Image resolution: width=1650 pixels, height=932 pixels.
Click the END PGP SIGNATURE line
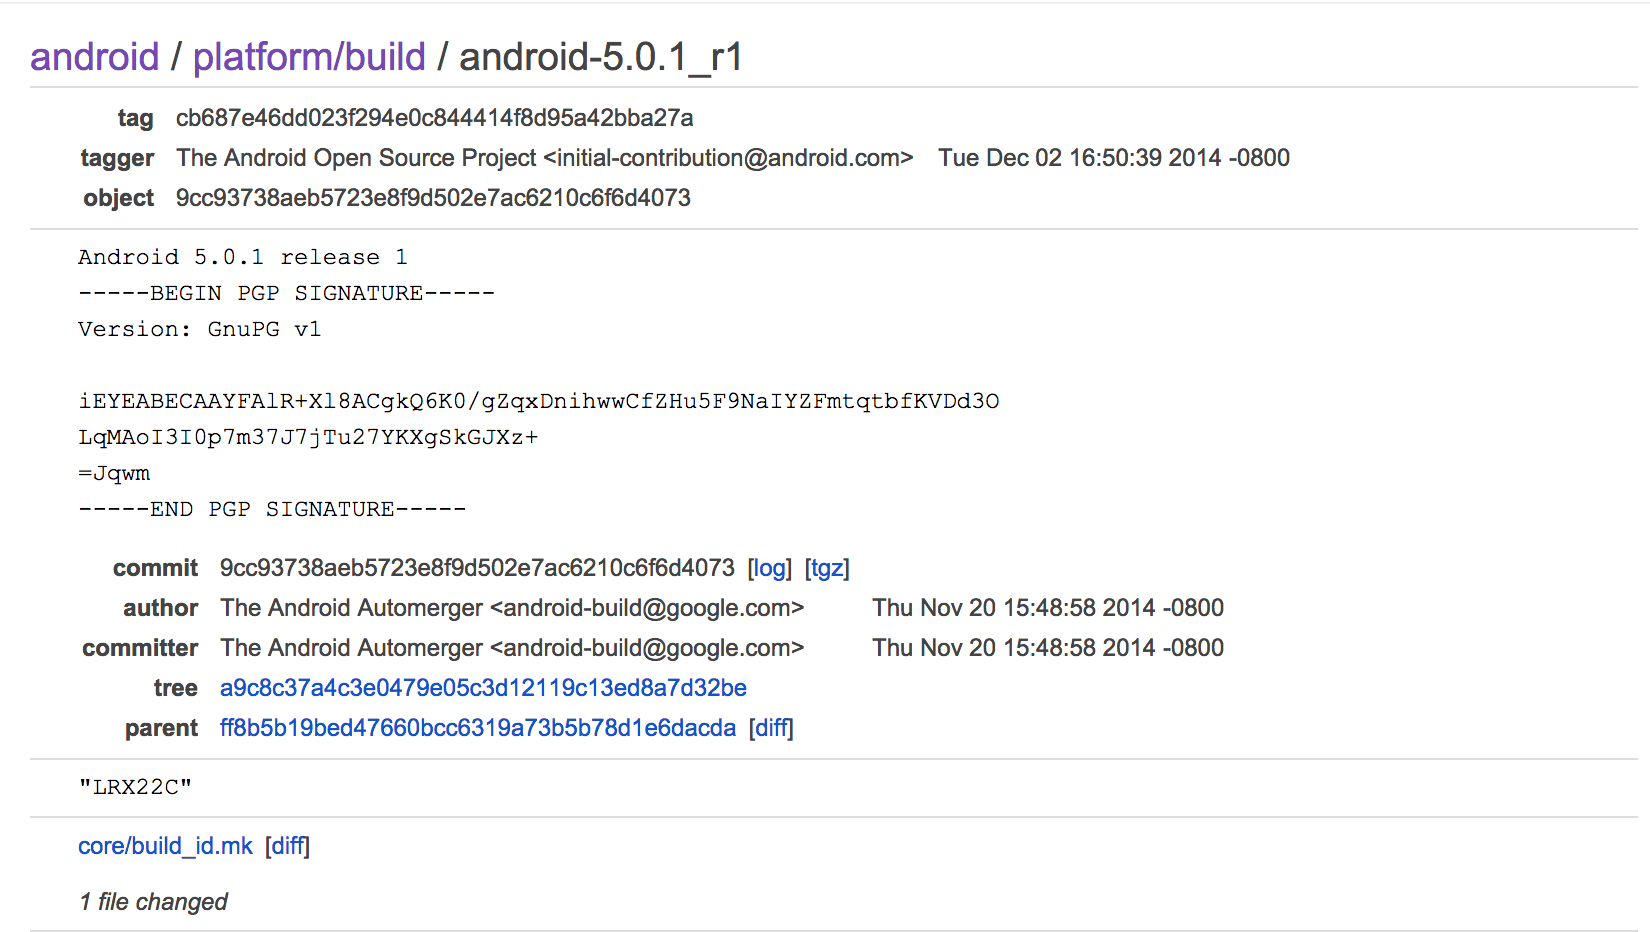(x=272, y=509)
